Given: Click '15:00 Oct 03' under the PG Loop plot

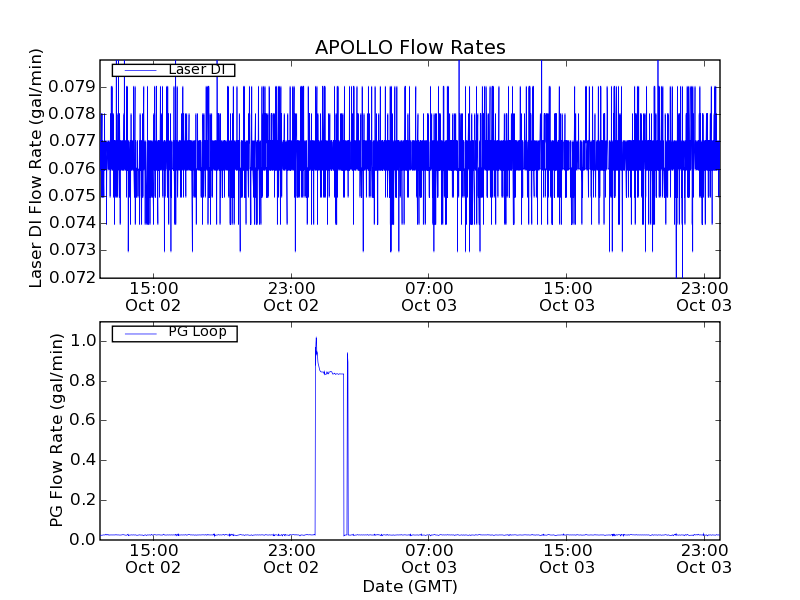Looking at the screenshot, I should [x=567, y=559].
